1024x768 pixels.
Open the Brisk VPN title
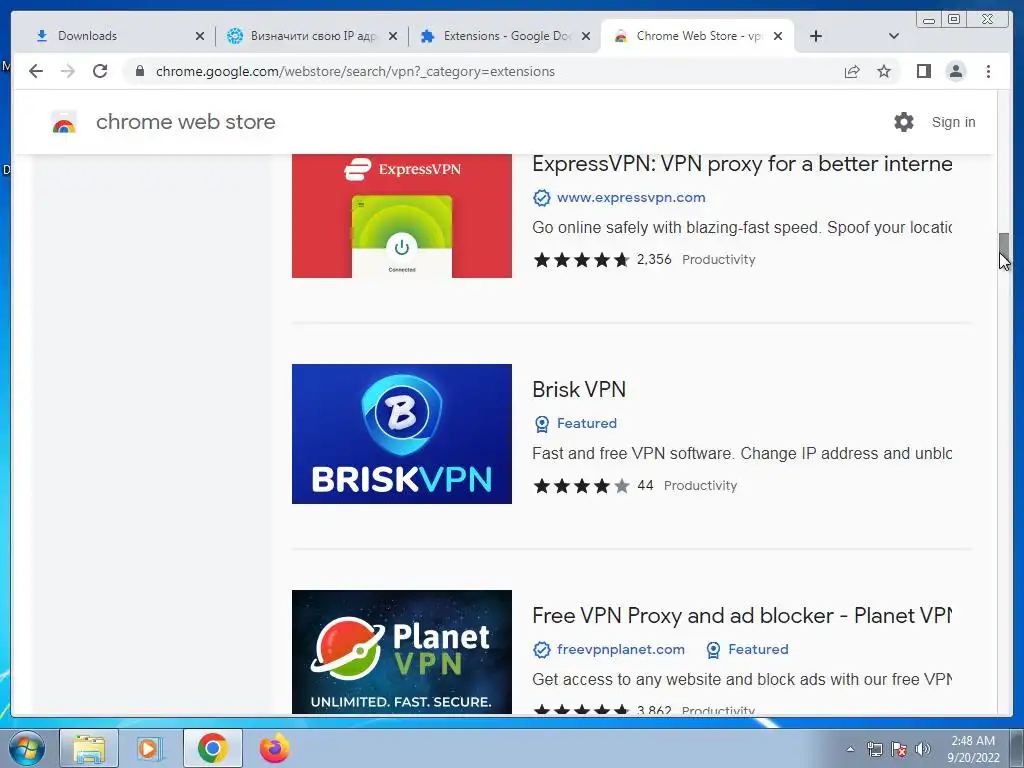[579, 389]
